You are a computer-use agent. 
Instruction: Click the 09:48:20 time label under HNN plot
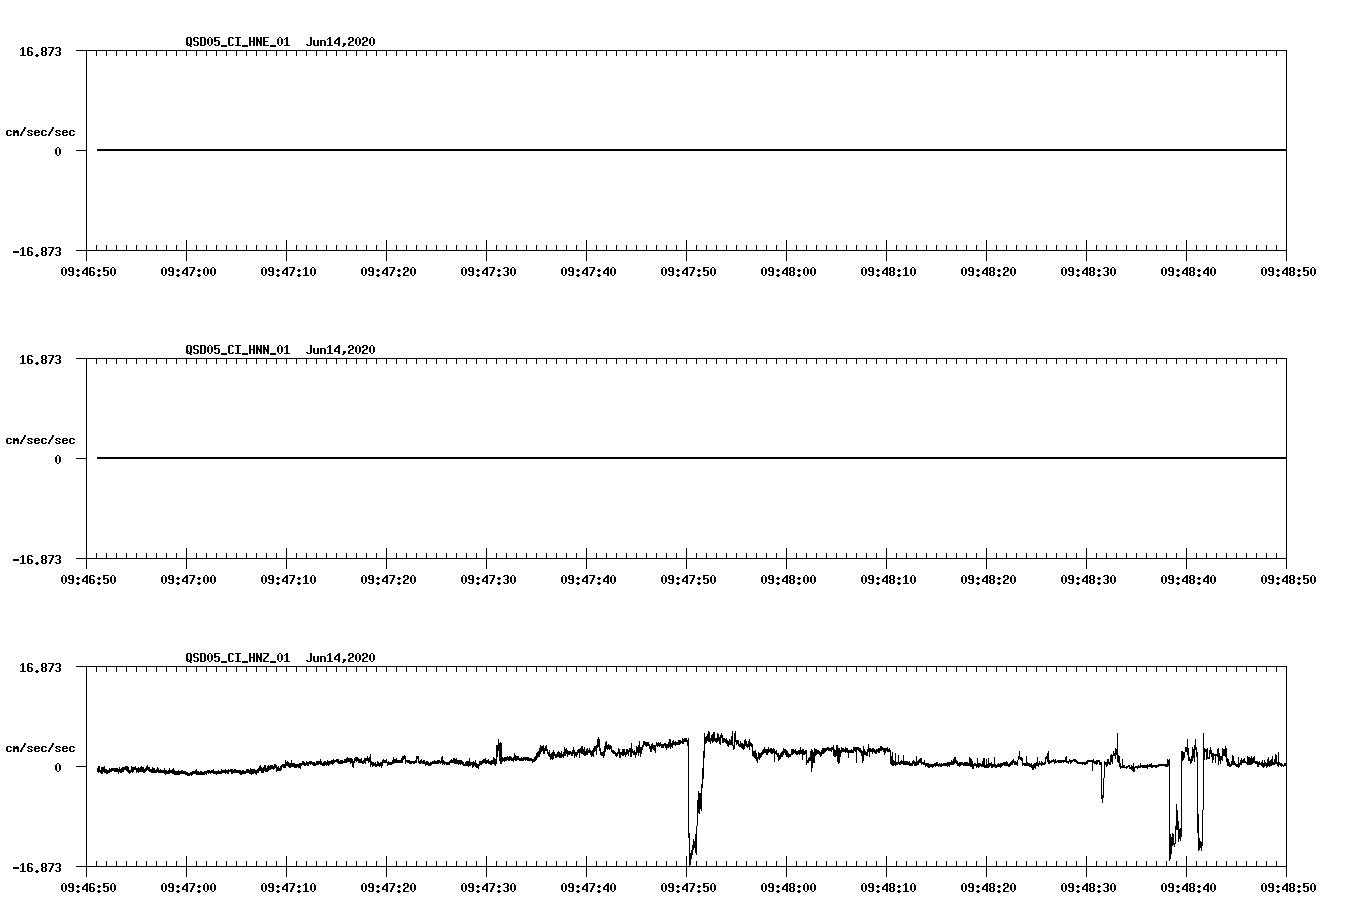988,579
